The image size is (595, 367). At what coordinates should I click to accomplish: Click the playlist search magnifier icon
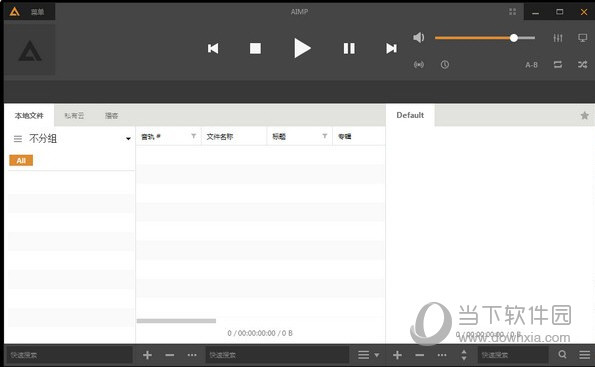tap(562, 354)
